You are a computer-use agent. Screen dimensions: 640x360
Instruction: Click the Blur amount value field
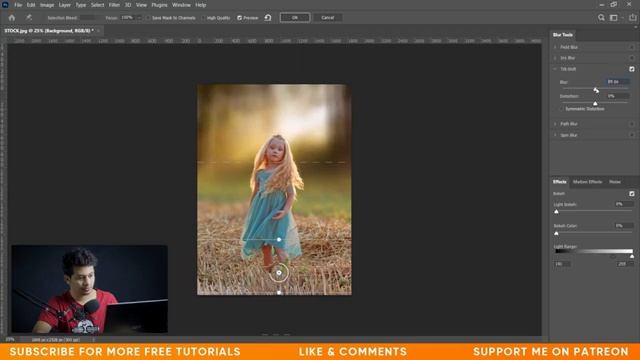[618, 82]
